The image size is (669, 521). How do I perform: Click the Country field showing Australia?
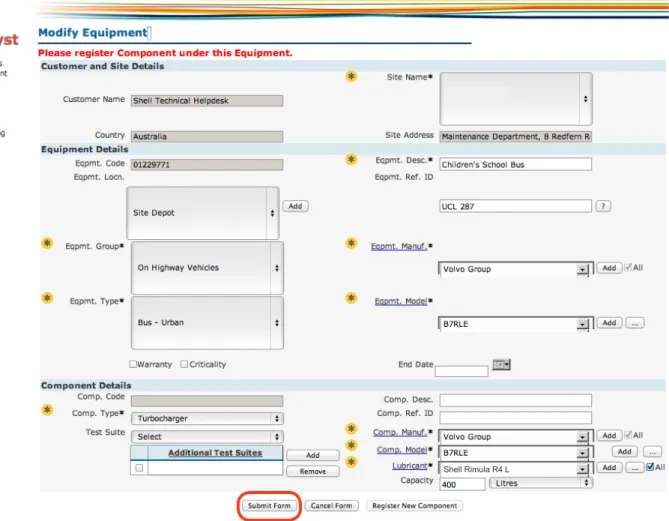207,137
